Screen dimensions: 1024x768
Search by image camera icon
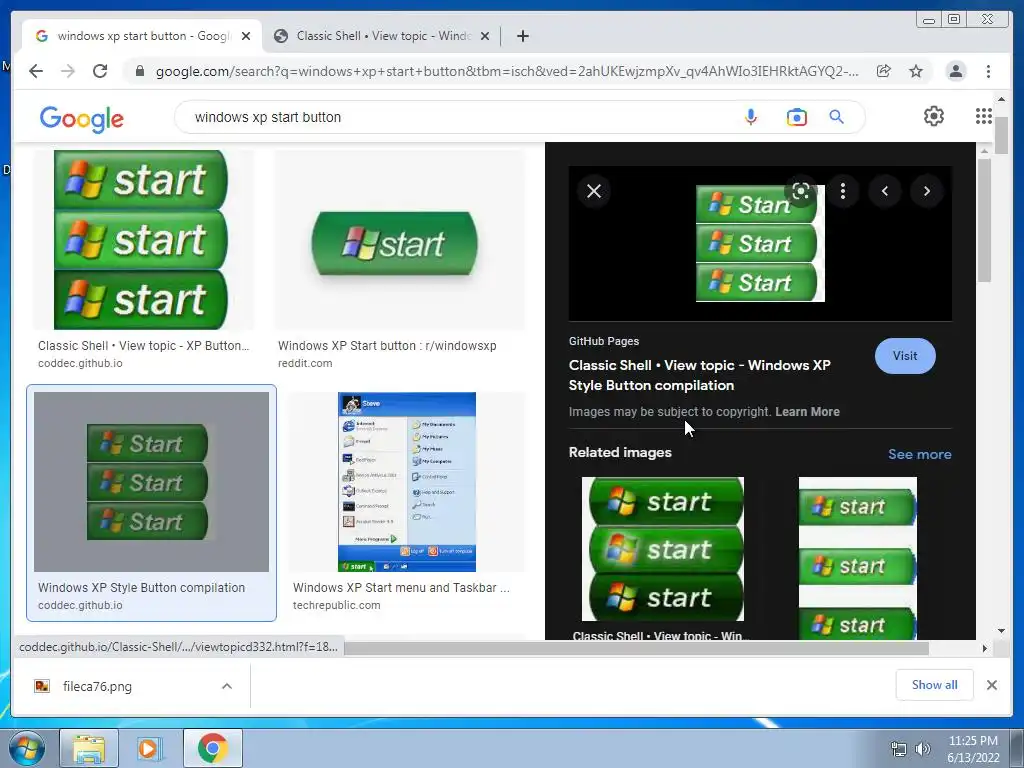point(797,118)
